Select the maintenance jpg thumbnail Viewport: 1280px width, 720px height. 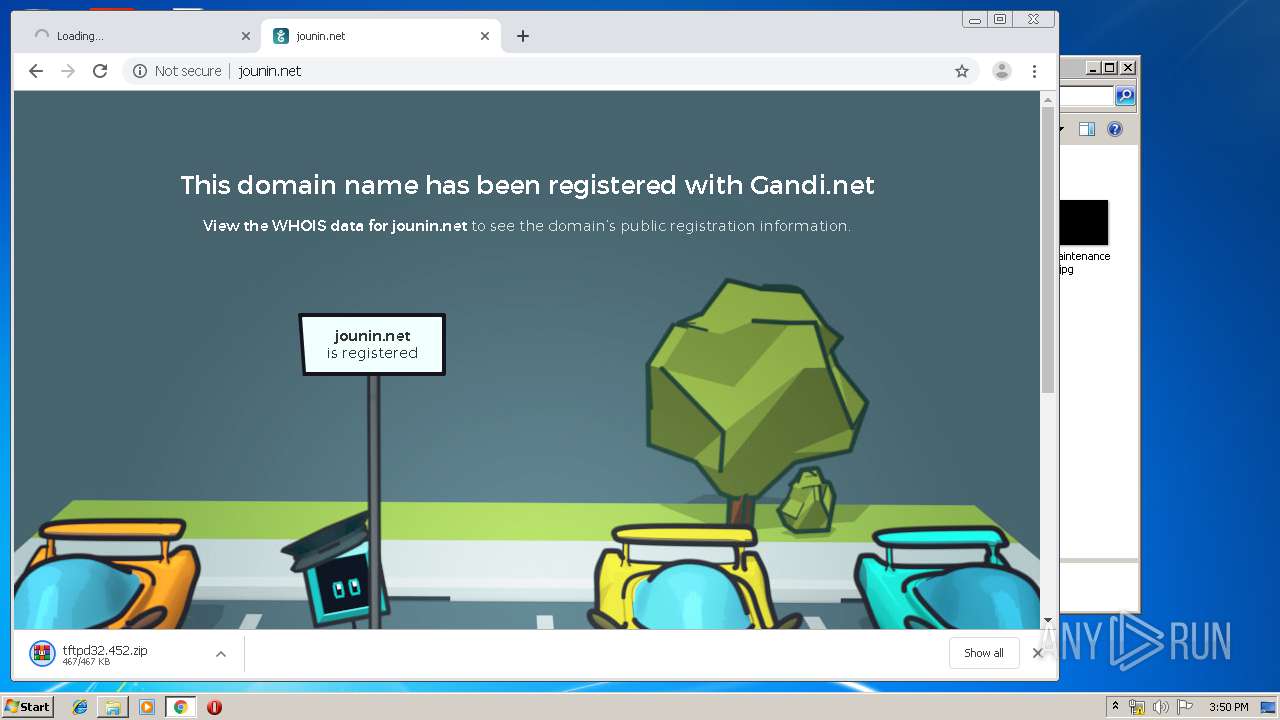[1084, 222]
